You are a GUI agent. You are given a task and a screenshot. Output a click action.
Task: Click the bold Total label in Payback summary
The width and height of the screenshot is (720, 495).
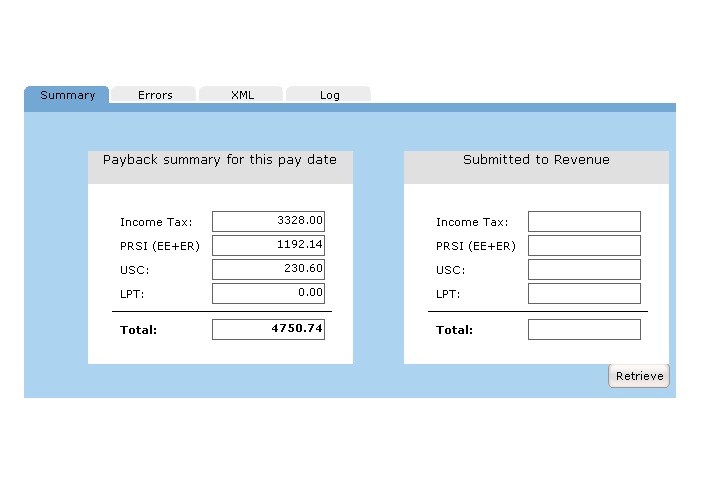138,330
